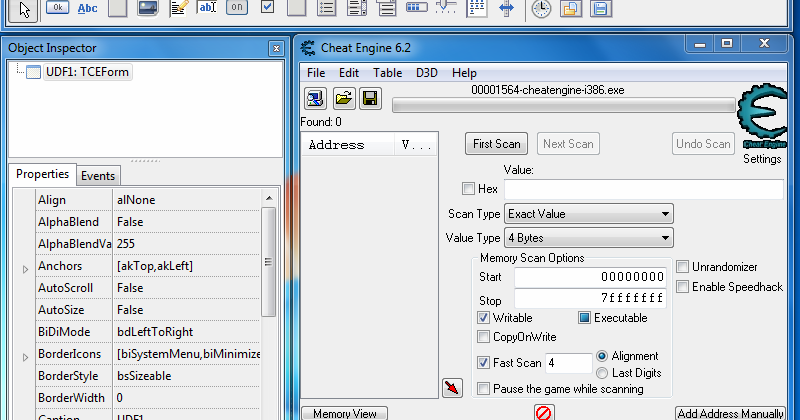This screenshot has height=420, width=800.
Task: Switch to the Properties tab
Action: 42,174
